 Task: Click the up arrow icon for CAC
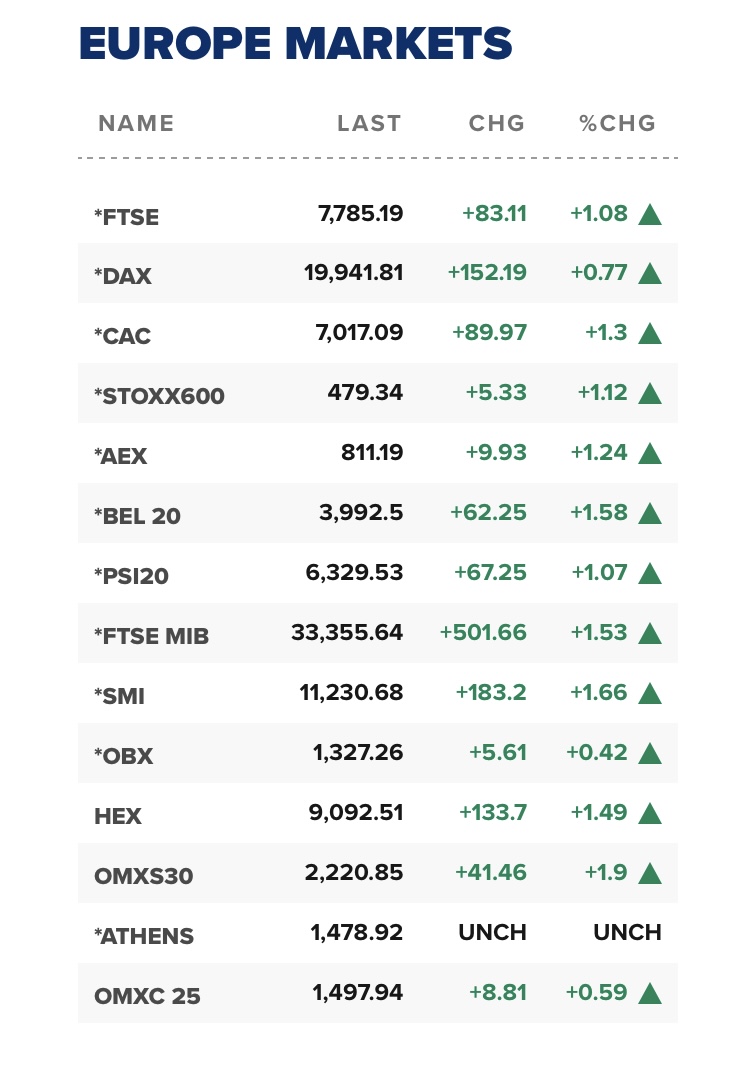pos(650,333)
